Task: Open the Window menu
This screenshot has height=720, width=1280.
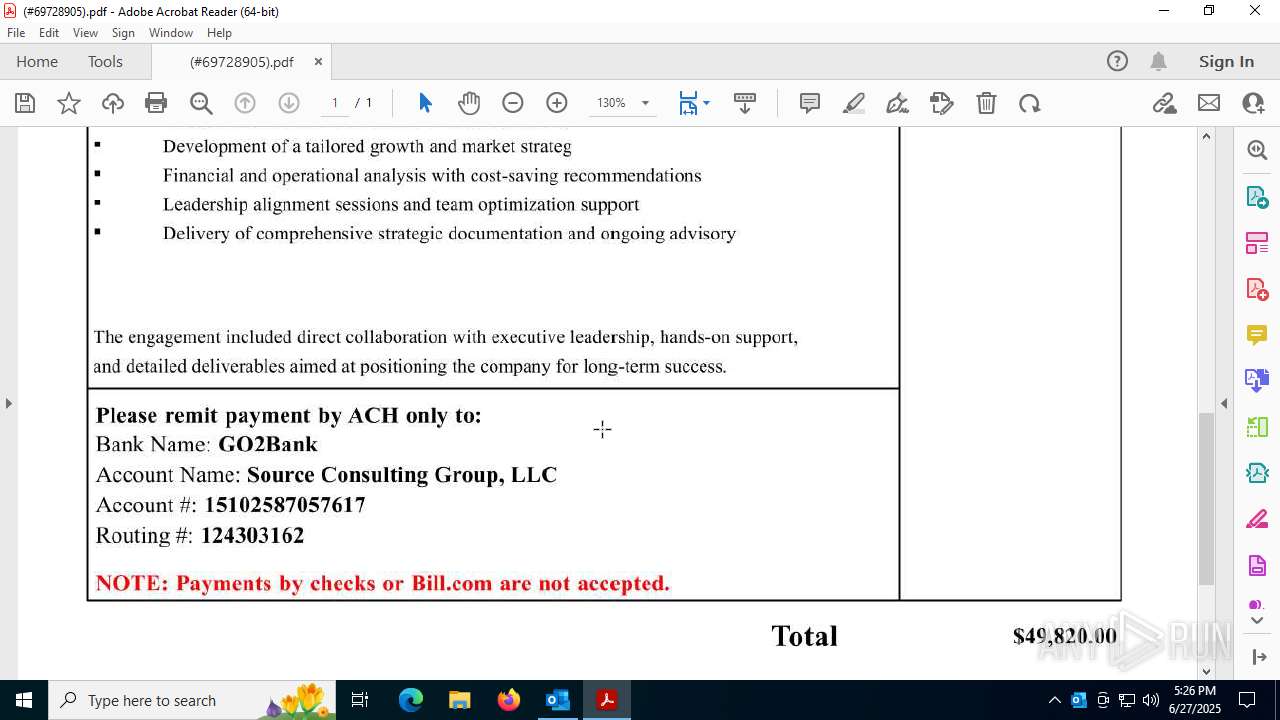Action: [171, 33]
